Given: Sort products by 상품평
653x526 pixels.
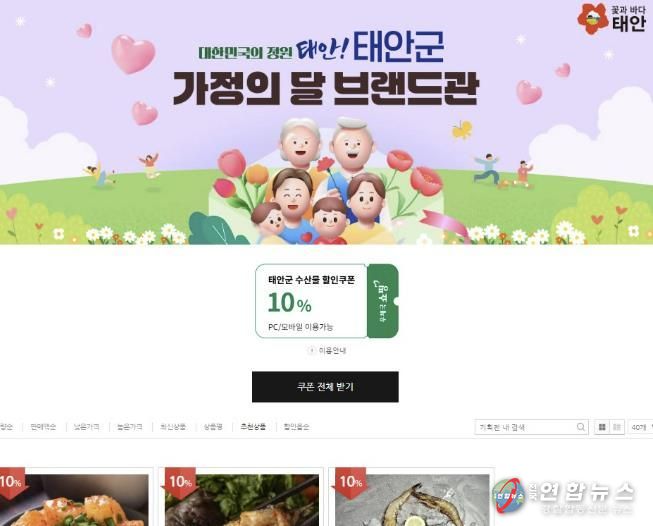Looking at the screenshot, I should coord(213,427).
